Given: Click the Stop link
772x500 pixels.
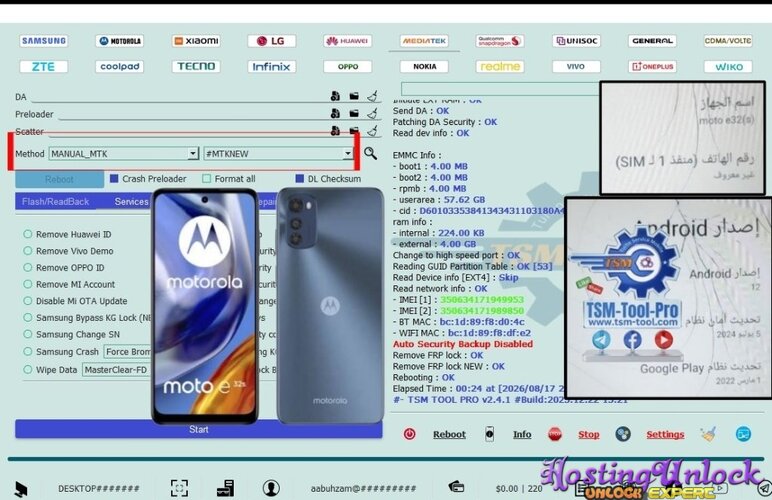Looking at the screenshot, I should pos(588,434).
